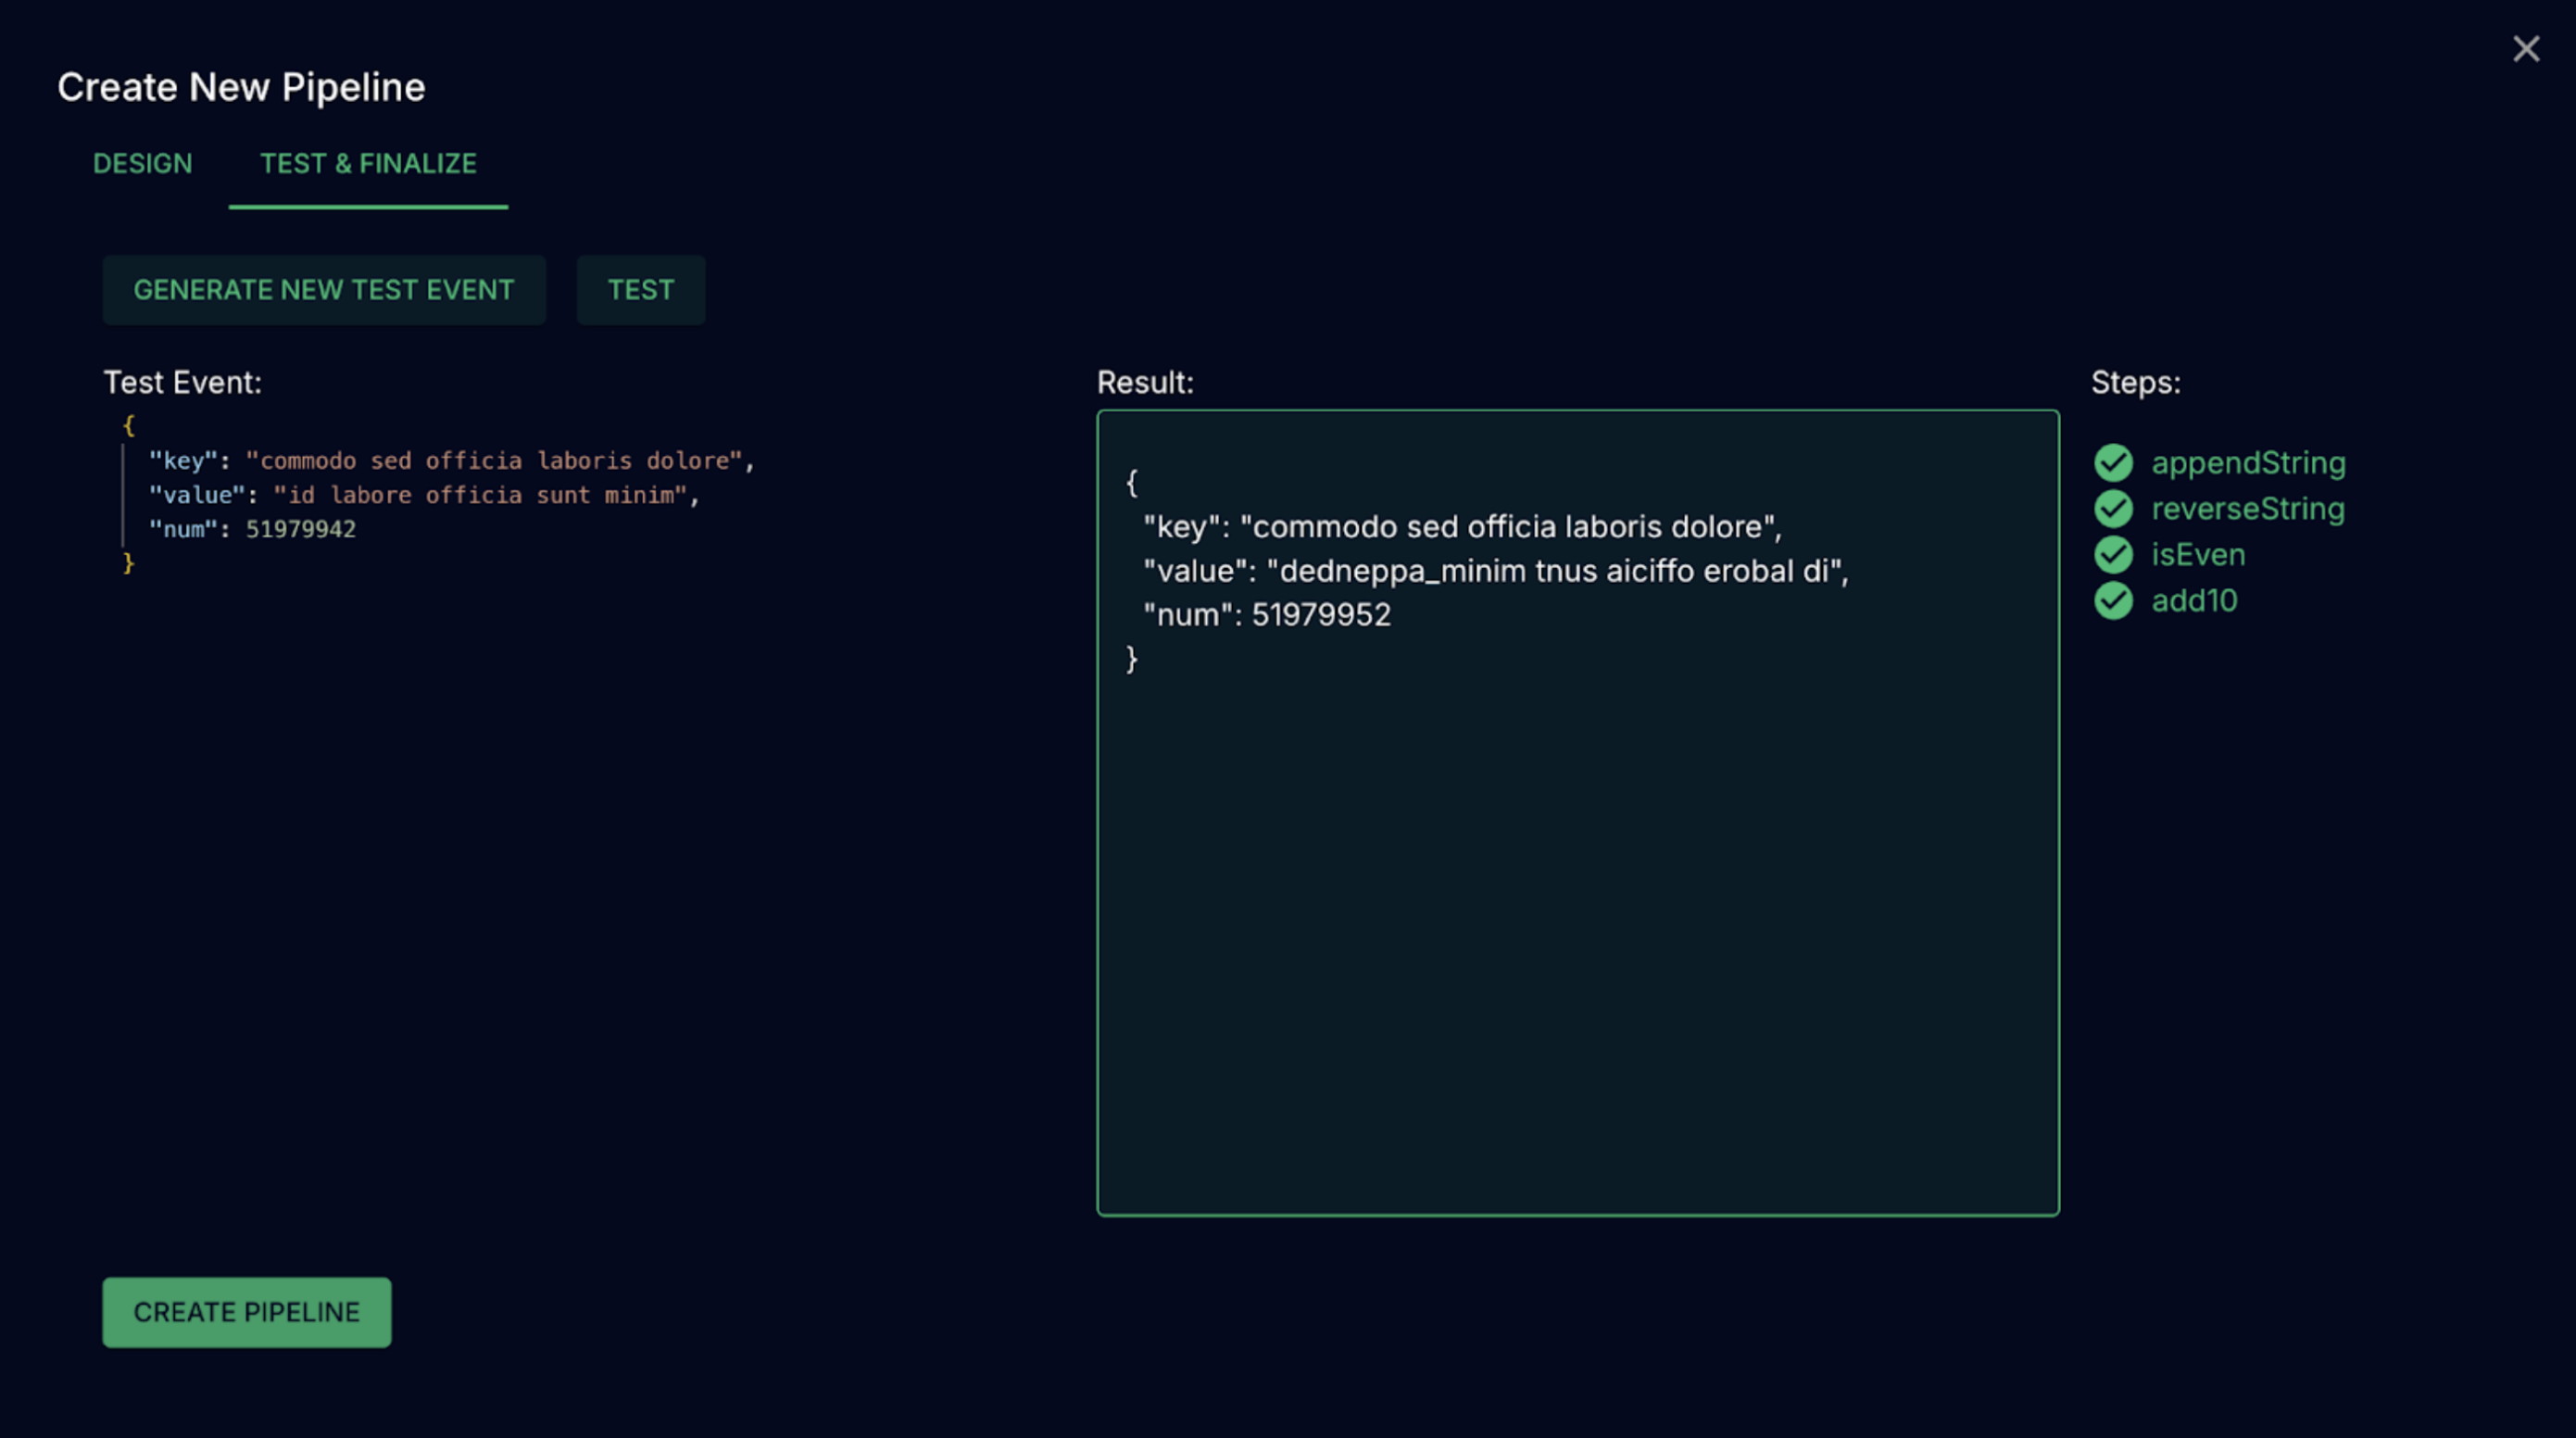Click the add10 step checkmark icon

click(2113, 601)
